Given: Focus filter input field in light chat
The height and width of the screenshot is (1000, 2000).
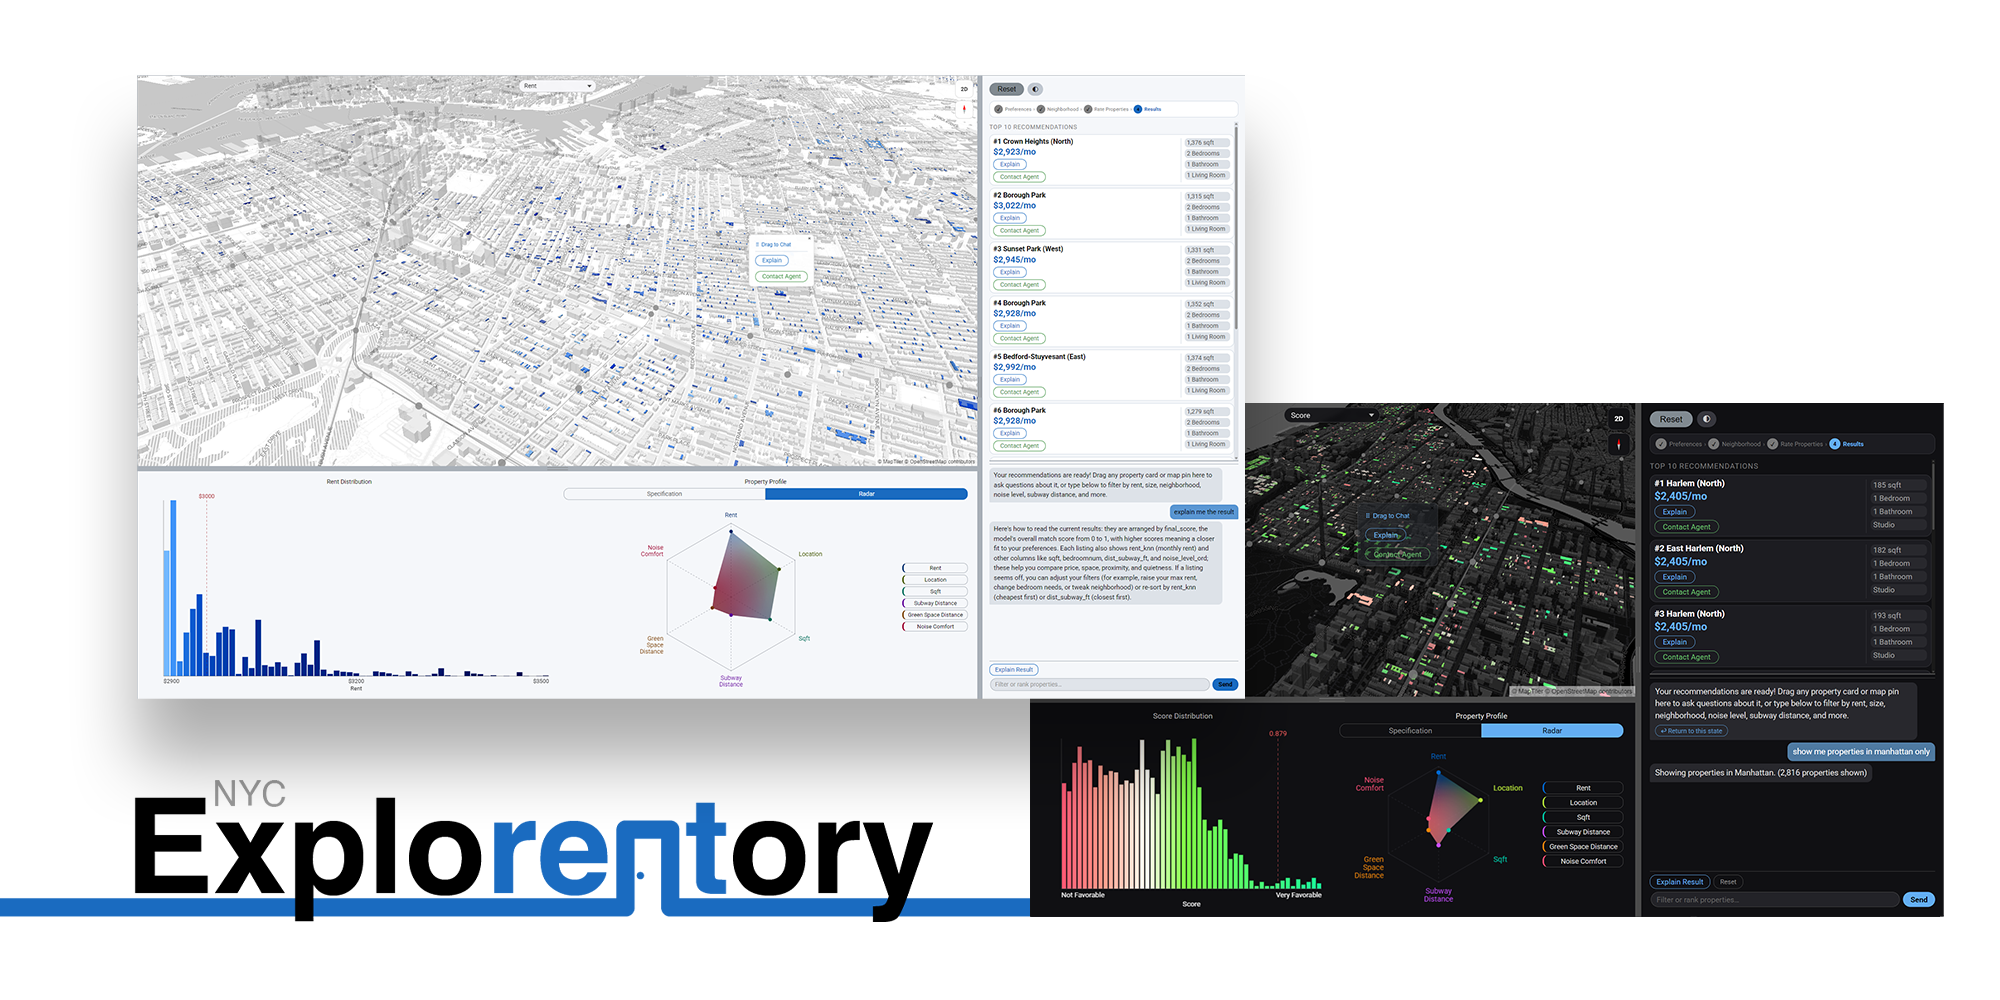Looking at the screenshot, I should 1099,685.
